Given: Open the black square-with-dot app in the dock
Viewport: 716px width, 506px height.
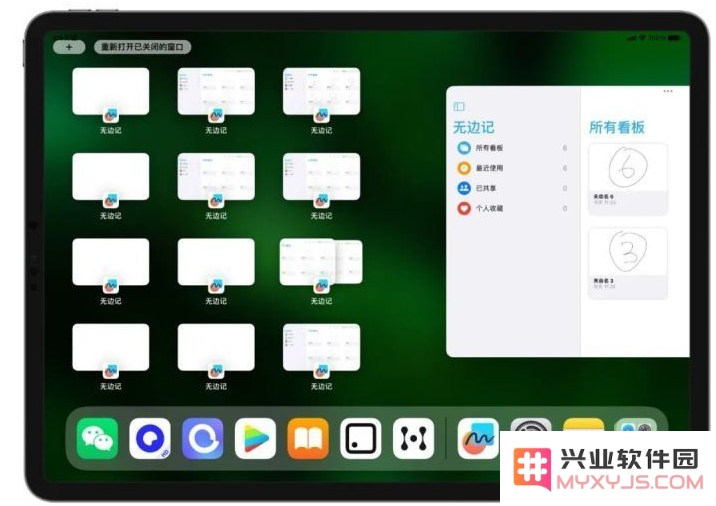Looking at the screenshot, I should 361,438.
